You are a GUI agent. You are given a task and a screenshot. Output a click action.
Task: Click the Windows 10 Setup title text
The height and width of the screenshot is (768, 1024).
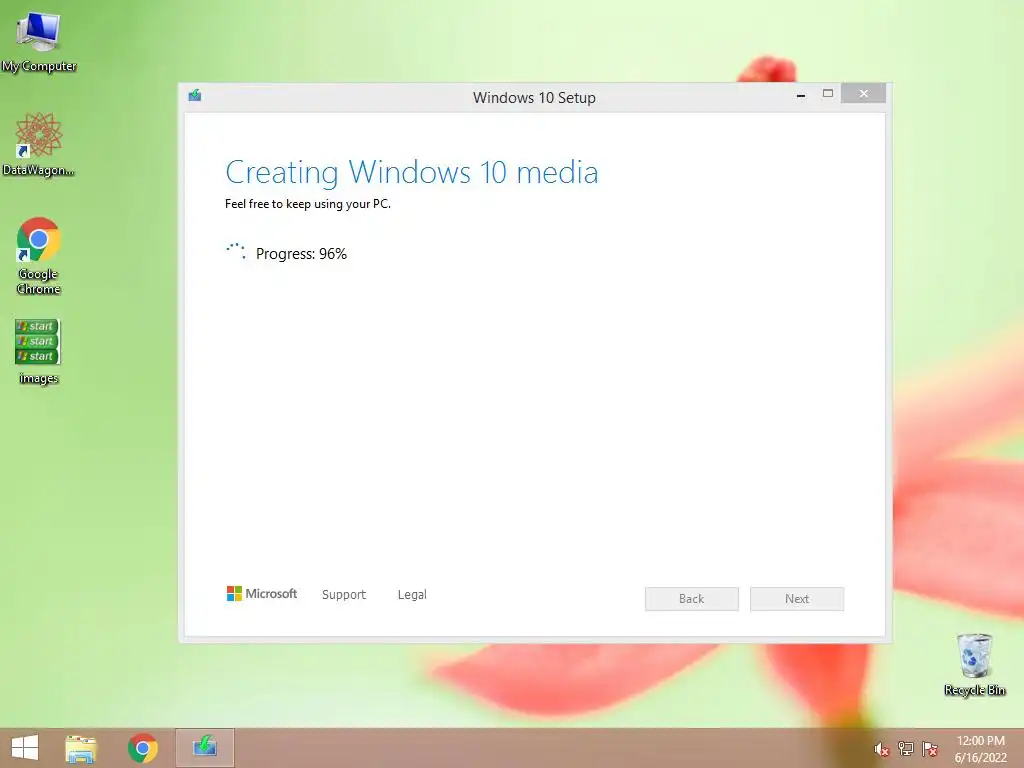(534, 98)
